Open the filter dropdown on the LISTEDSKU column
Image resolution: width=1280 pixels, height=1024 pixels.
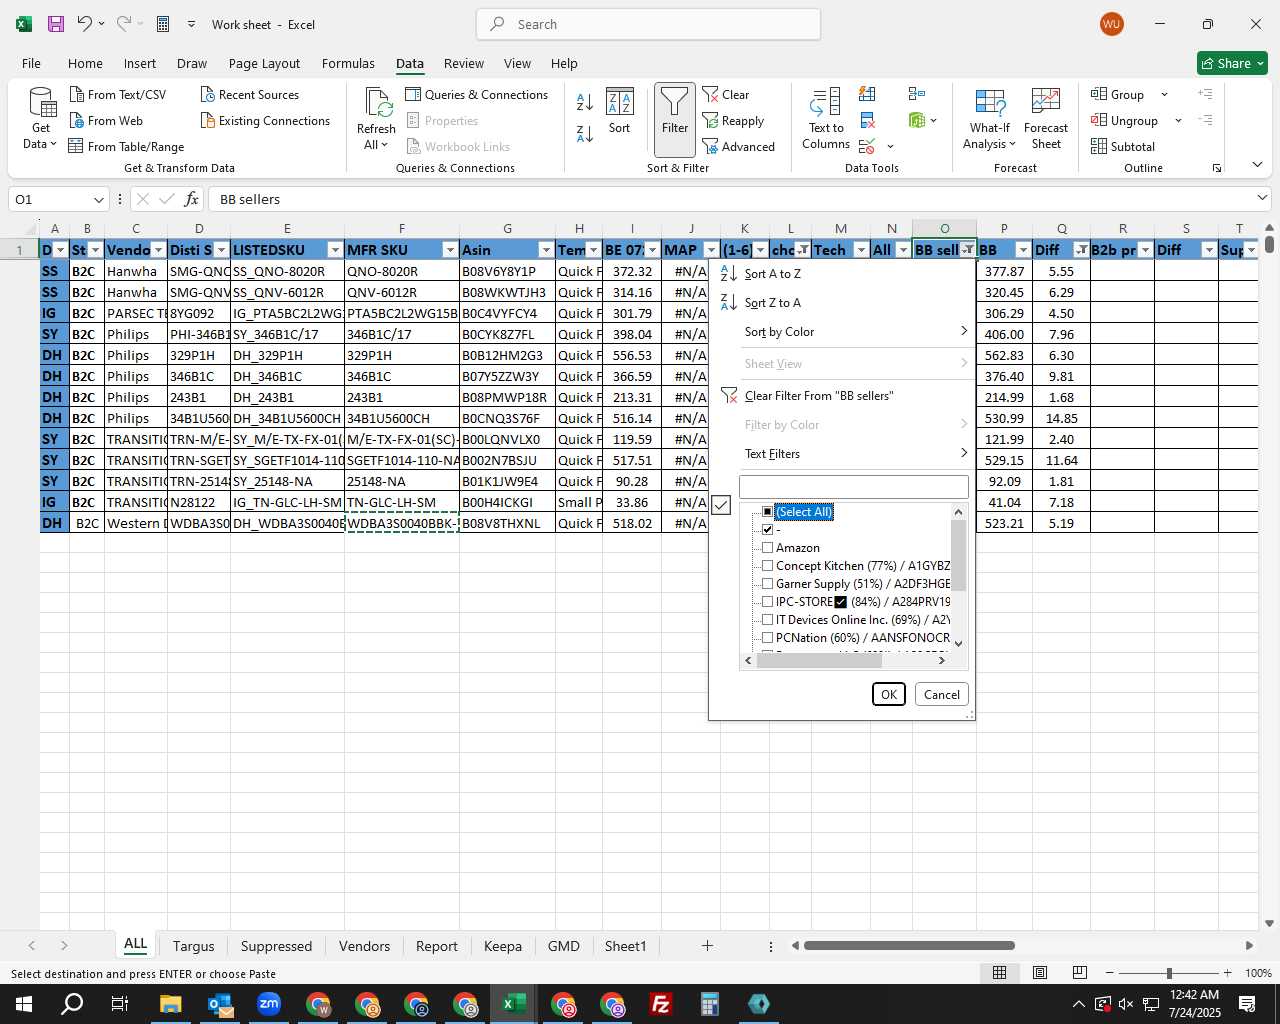pos(335,250)
